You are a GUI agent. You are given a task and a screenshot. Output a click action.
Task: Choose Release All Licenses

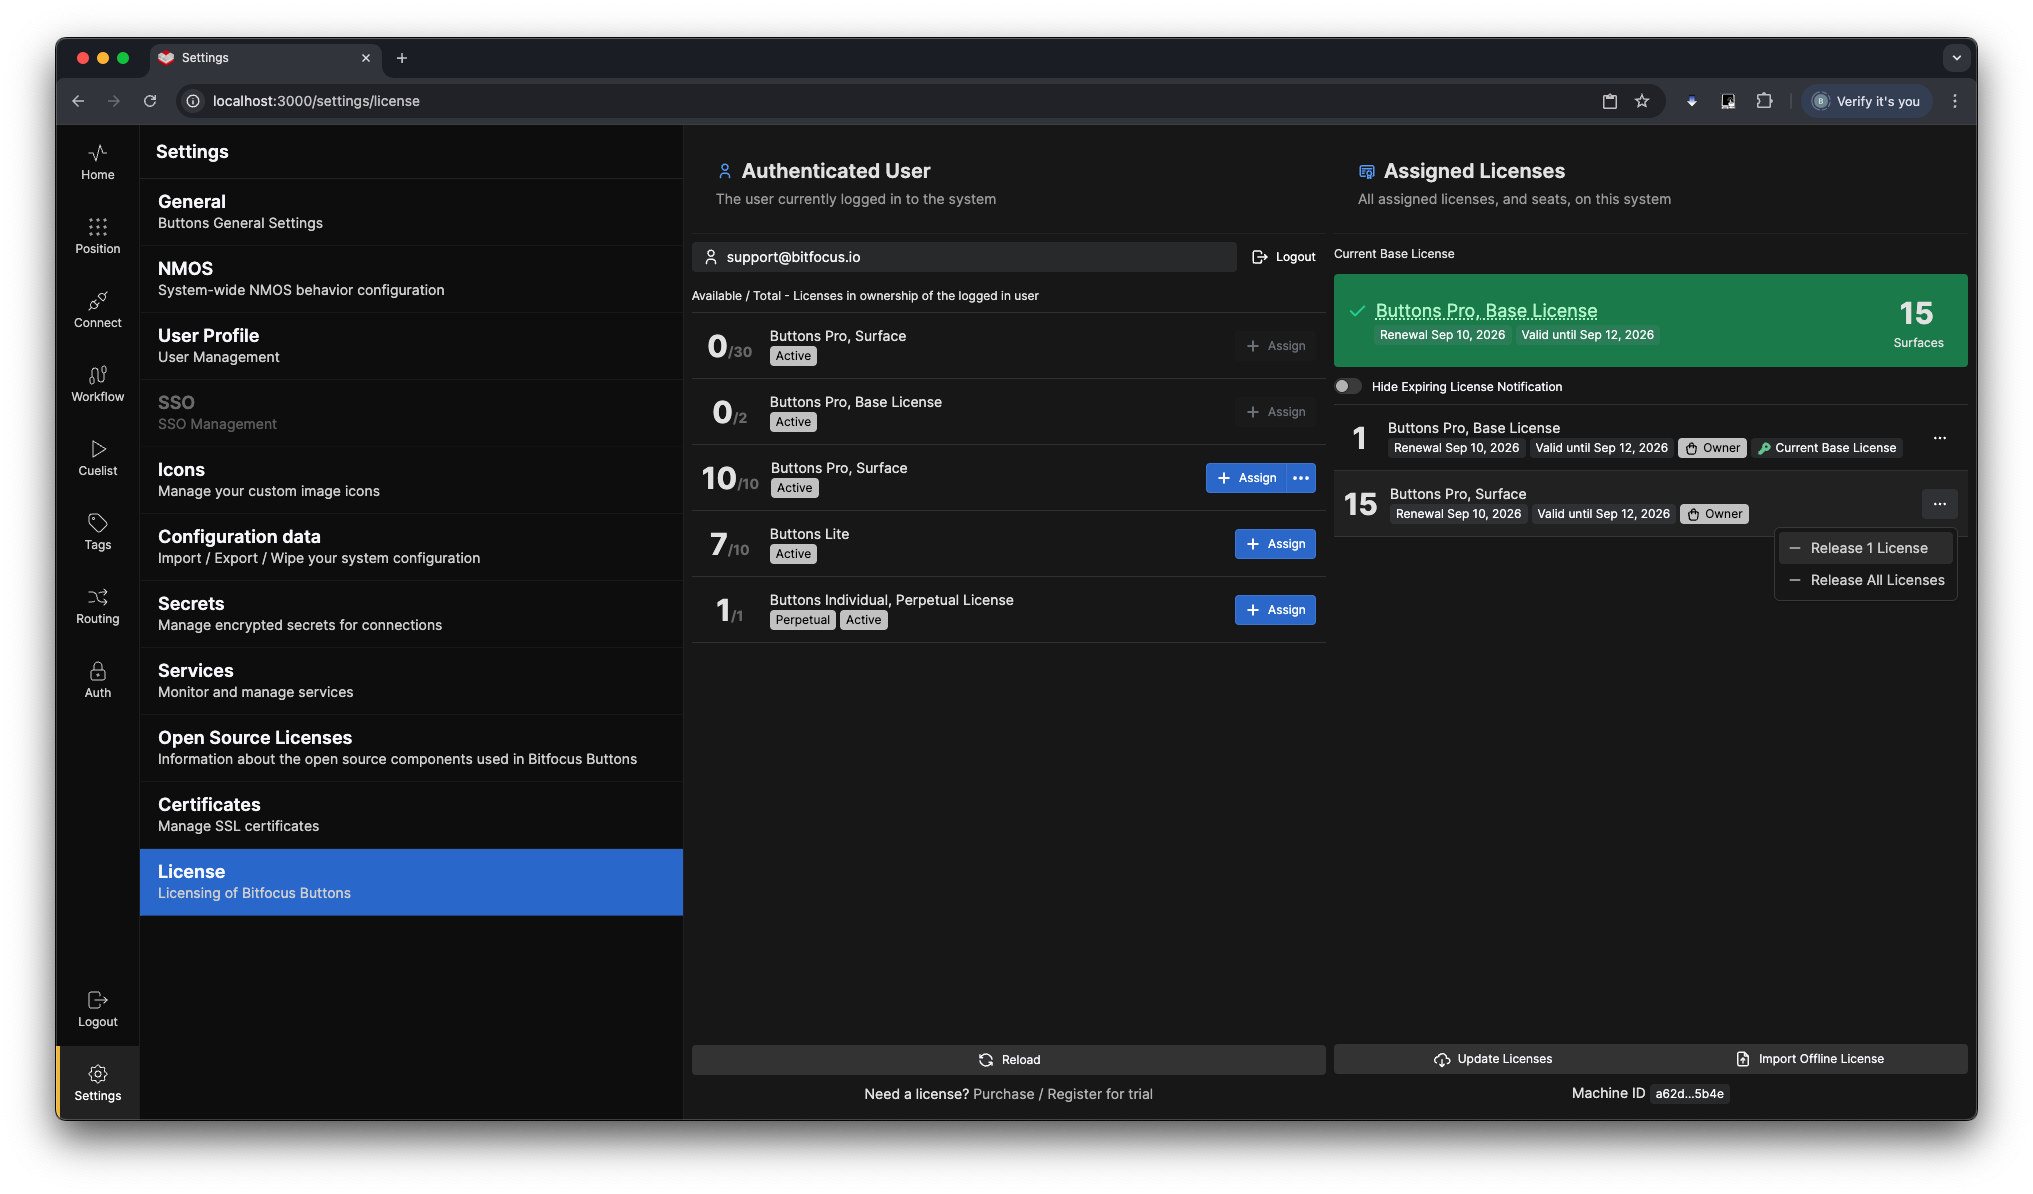1866,580
